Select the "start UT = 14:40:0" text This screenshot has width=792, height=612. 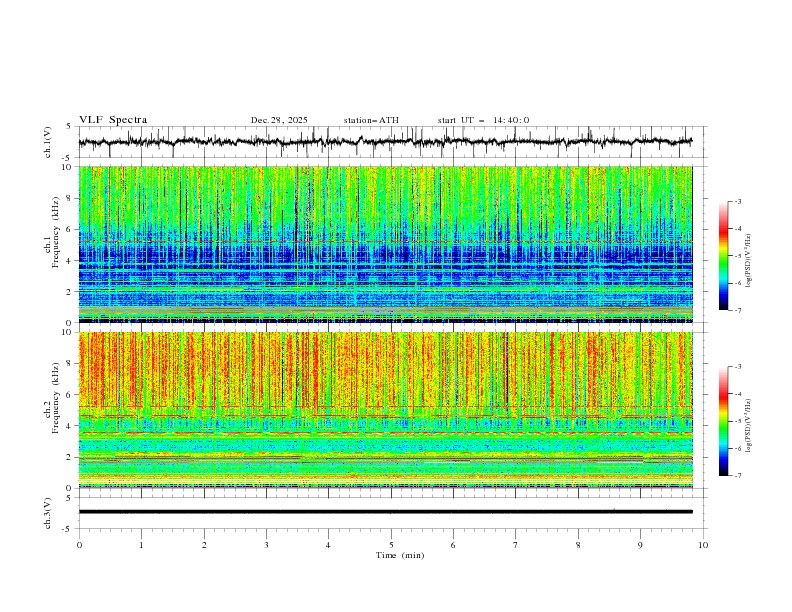[x=483, y=120]
